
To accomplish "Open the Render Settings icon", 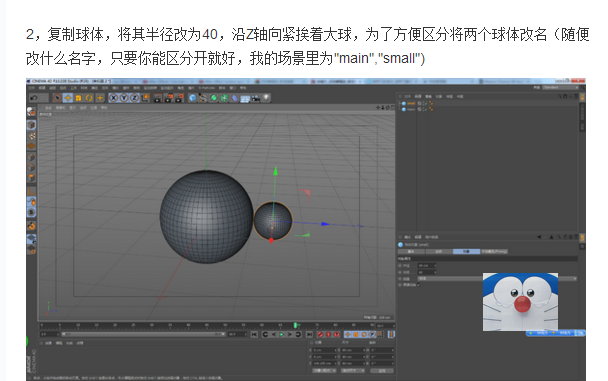I will pos(179,98).
